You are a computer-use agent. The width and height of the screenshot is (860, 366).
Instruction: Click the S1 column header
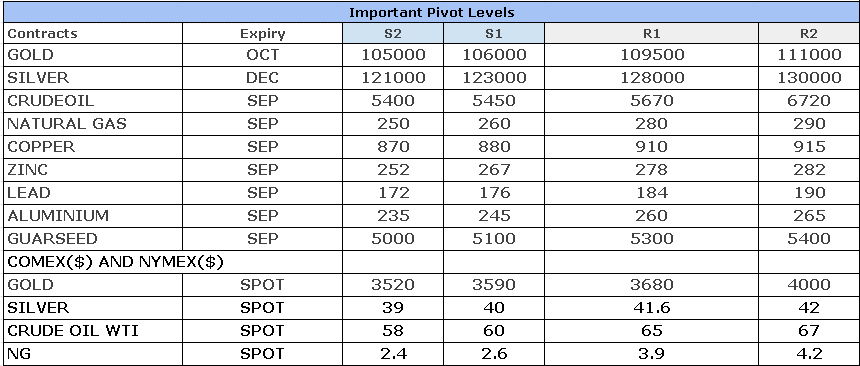click(494, 33)
